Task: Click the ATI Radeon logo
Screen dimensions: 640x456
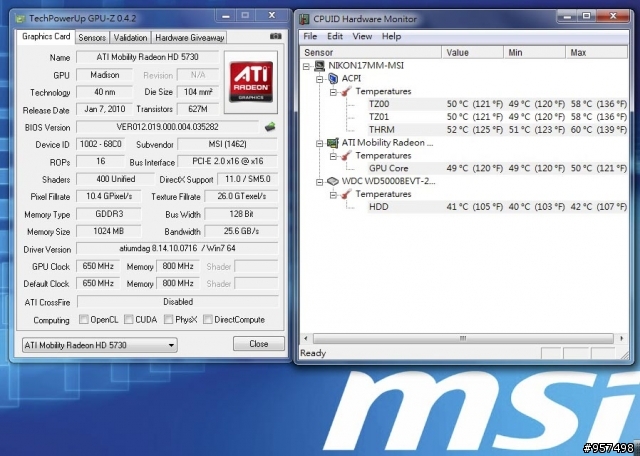Action: tap(251, 82)
